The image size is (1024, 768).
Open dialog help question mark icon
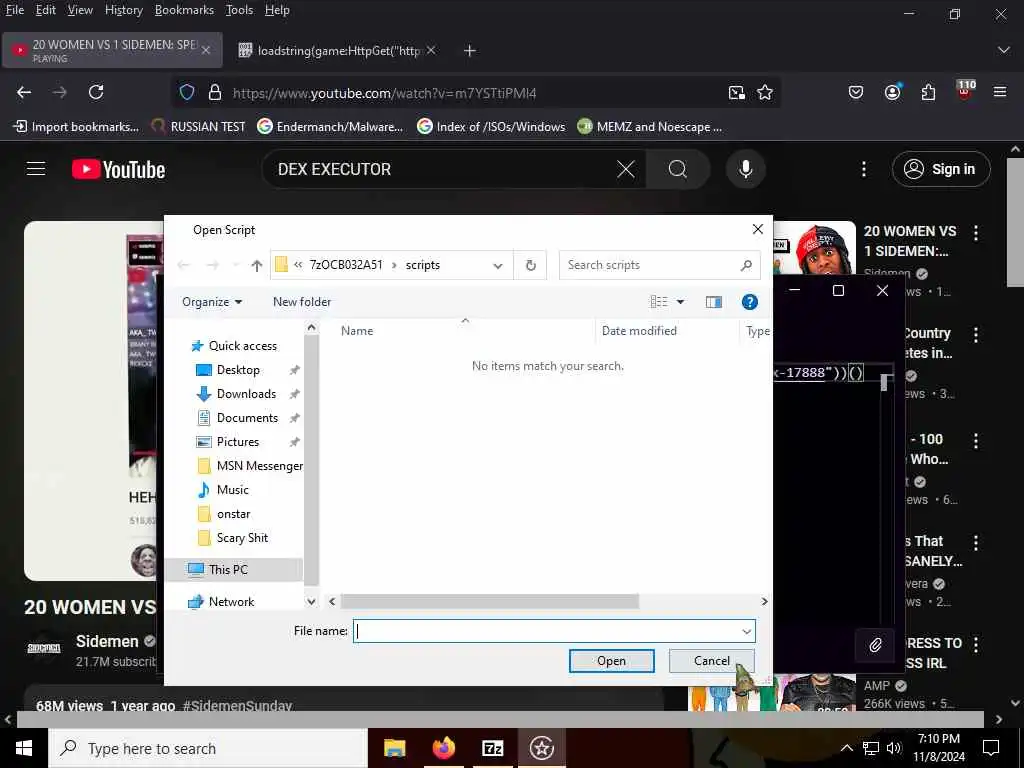750,302
